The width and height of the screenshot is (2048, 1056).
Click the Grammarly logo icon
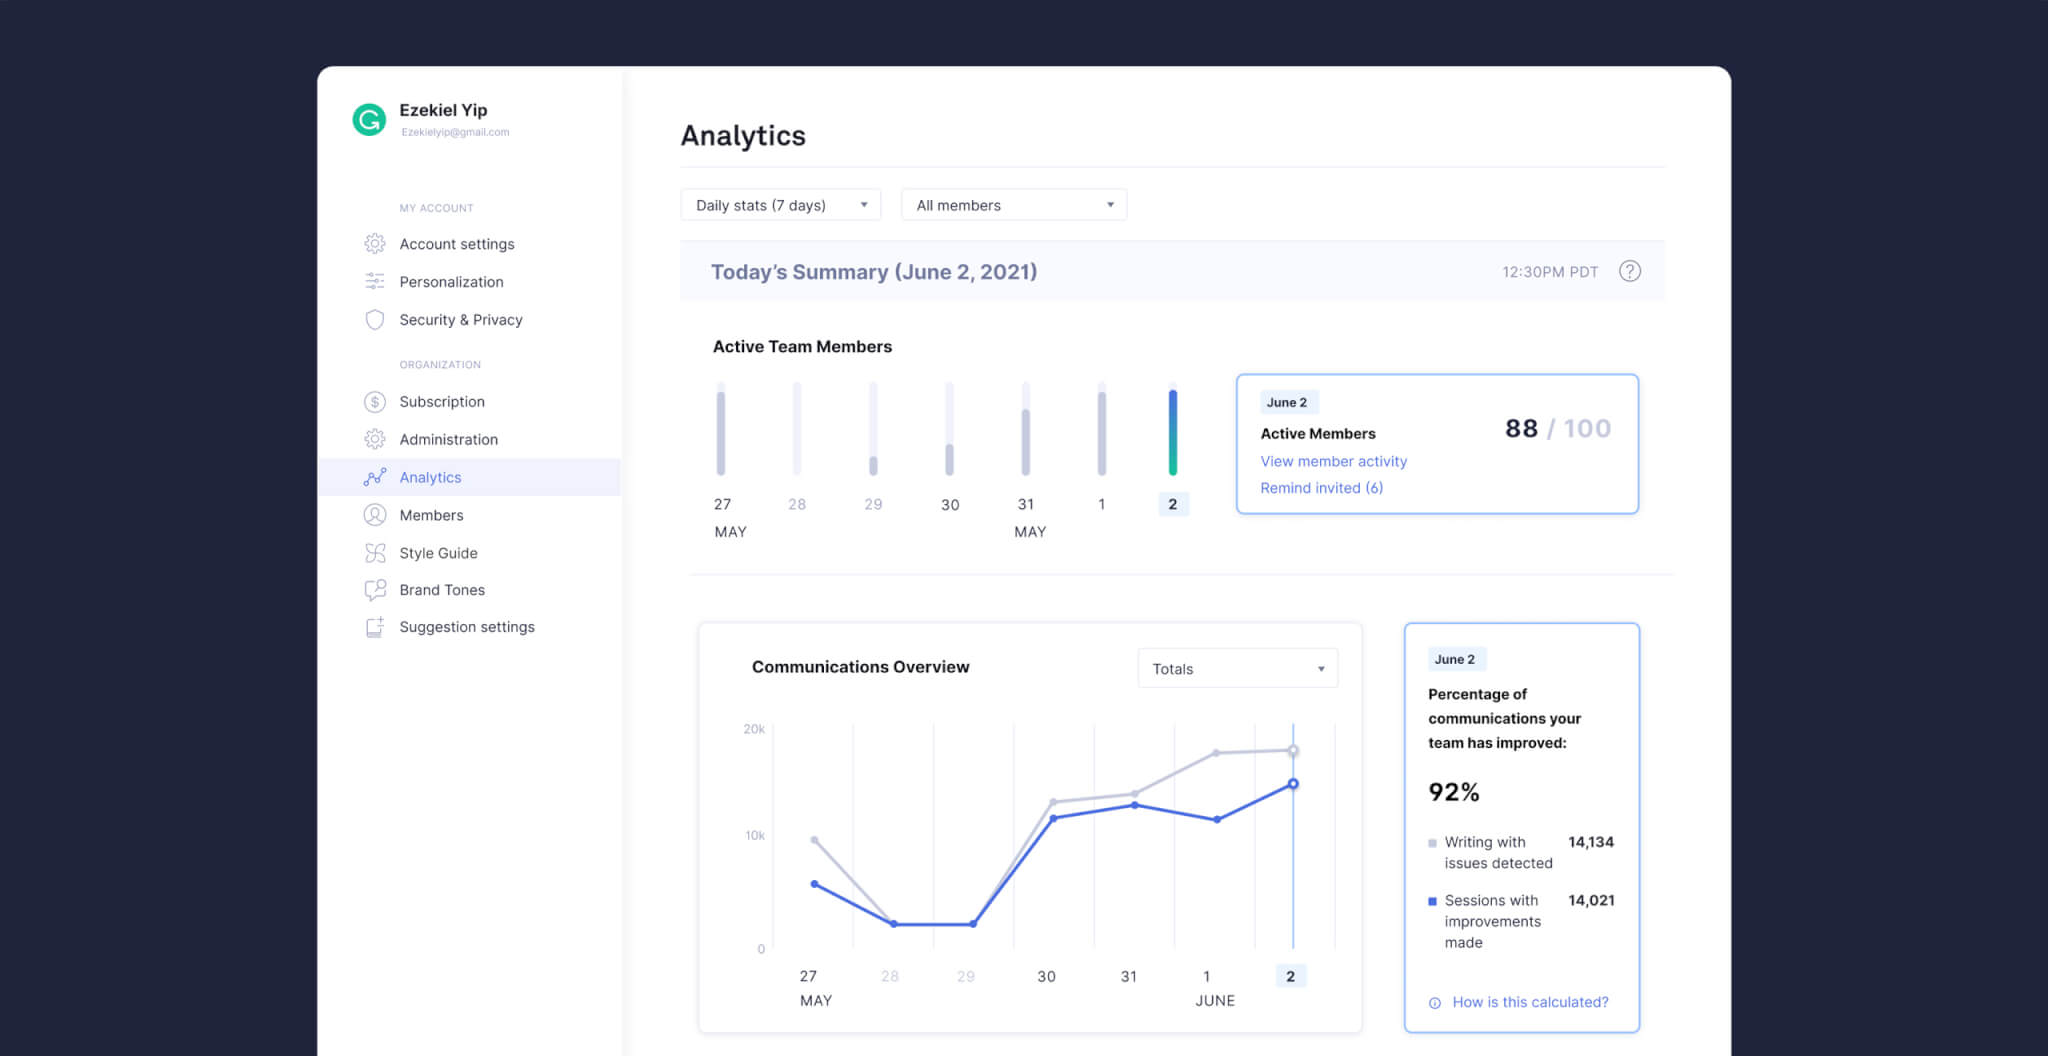pyautogui.click(x=369, y=120)
